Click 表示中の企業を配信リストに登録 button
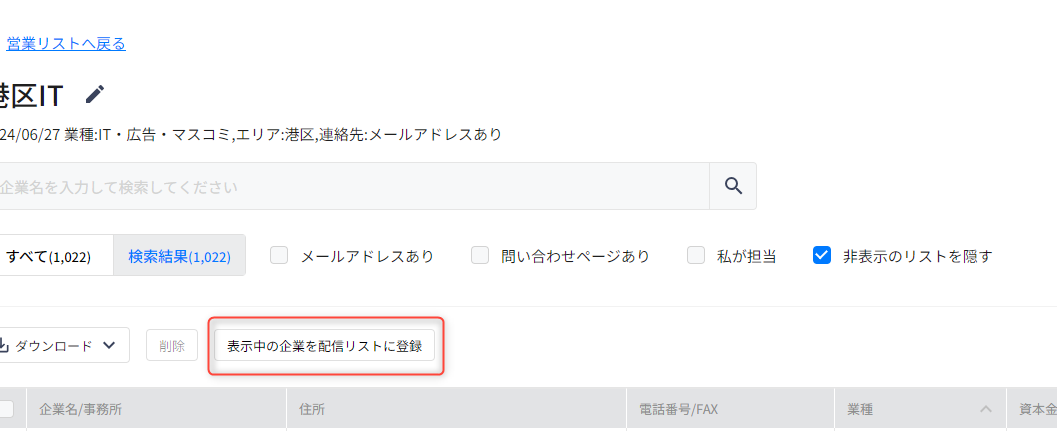The width and height of the screenshot is (1057, 431). (x=324, y=345)
